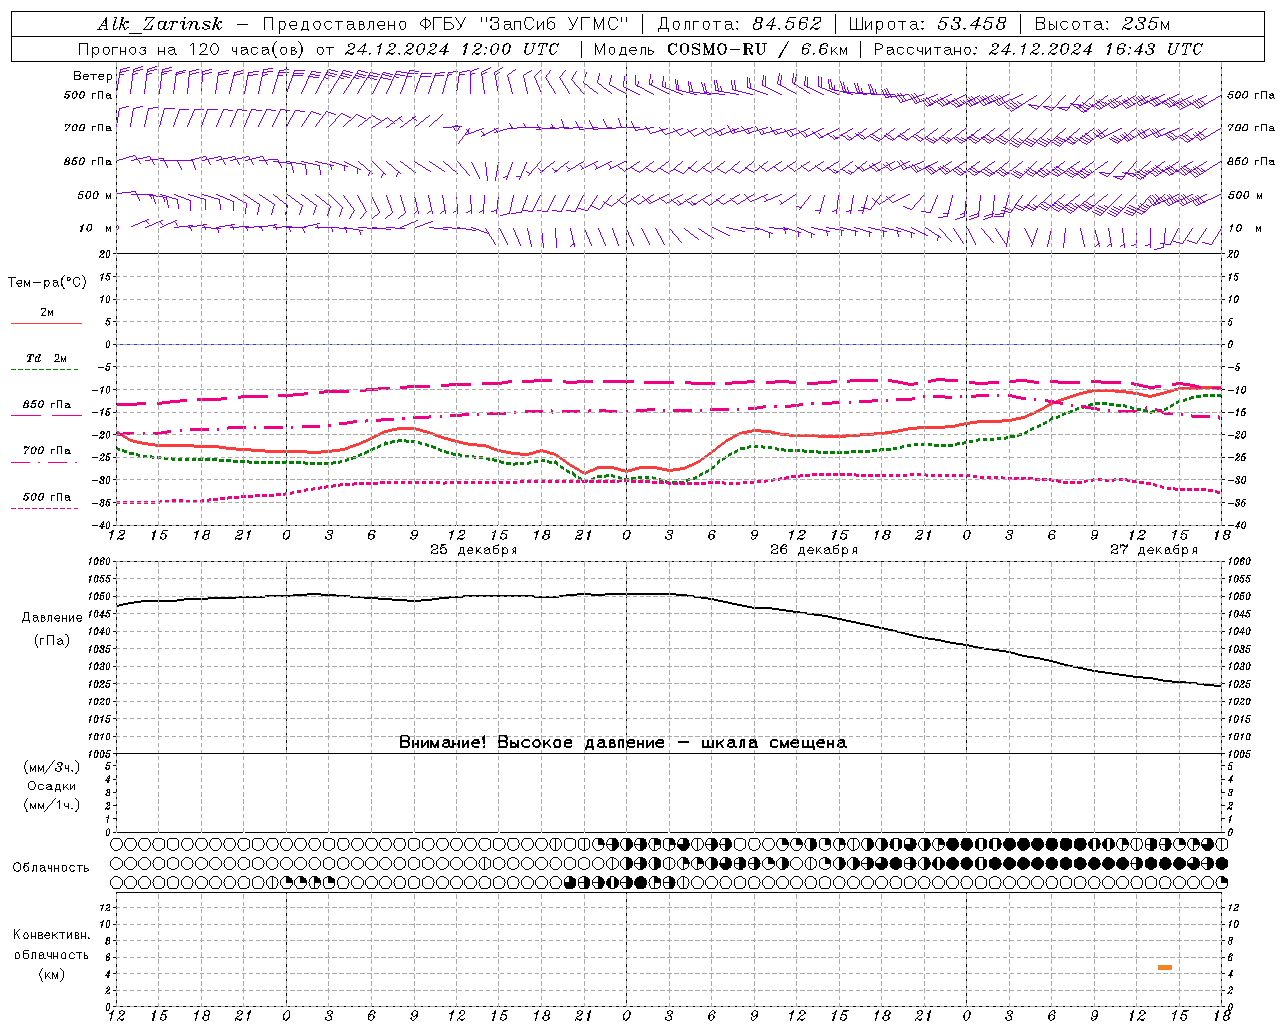
Task: Click the 'Облачность' cloud cover label
Action: (x=51, y=867)
